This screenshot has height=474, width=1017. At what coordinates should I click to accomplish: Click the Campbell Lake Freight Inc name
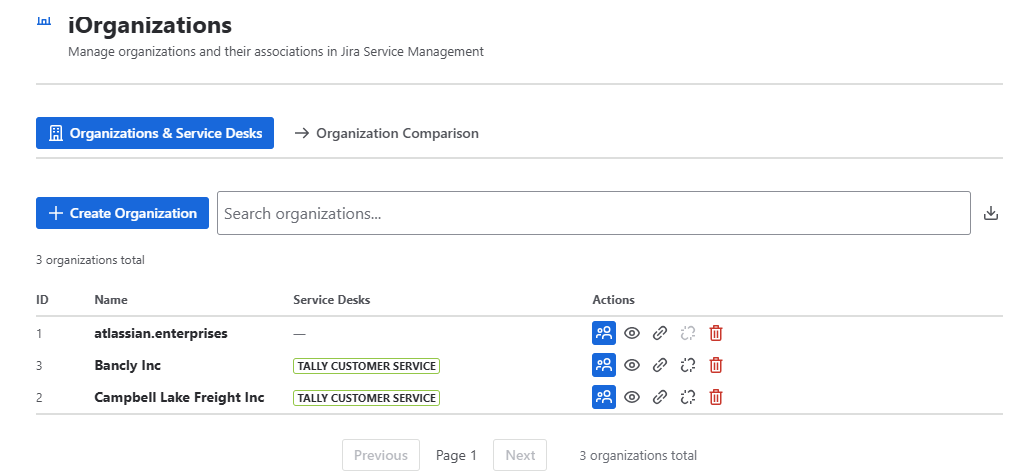click(x=179, y=397)
